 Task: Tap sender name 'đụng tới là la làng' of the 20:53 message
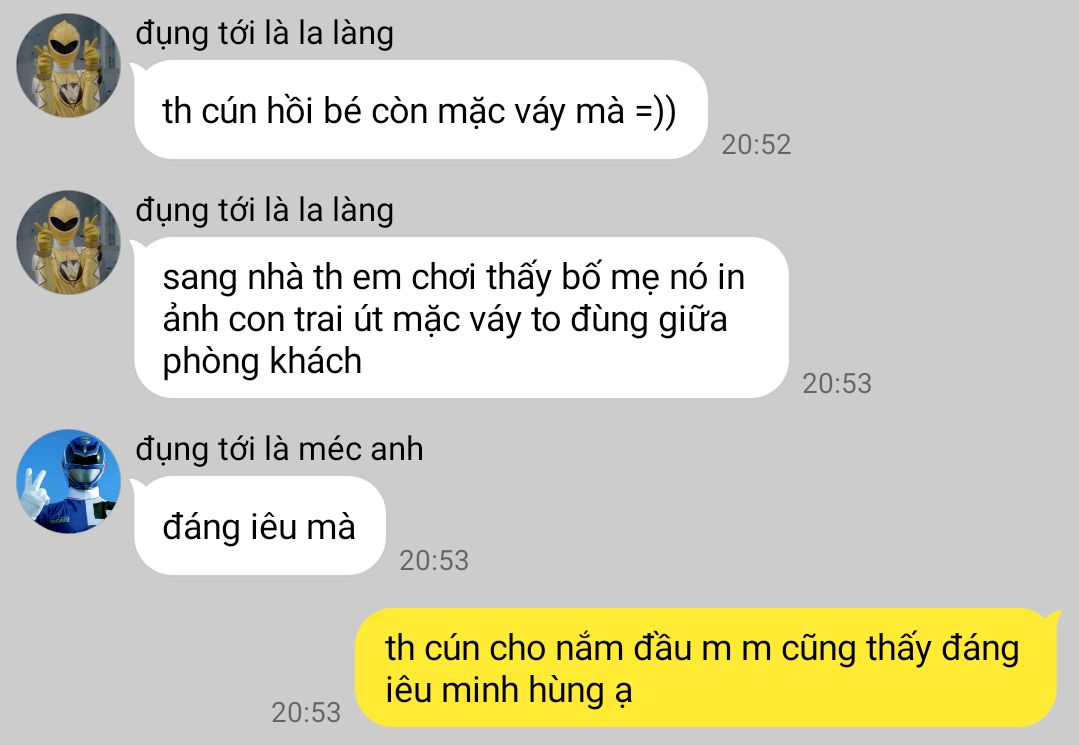(x=264, y=210)
